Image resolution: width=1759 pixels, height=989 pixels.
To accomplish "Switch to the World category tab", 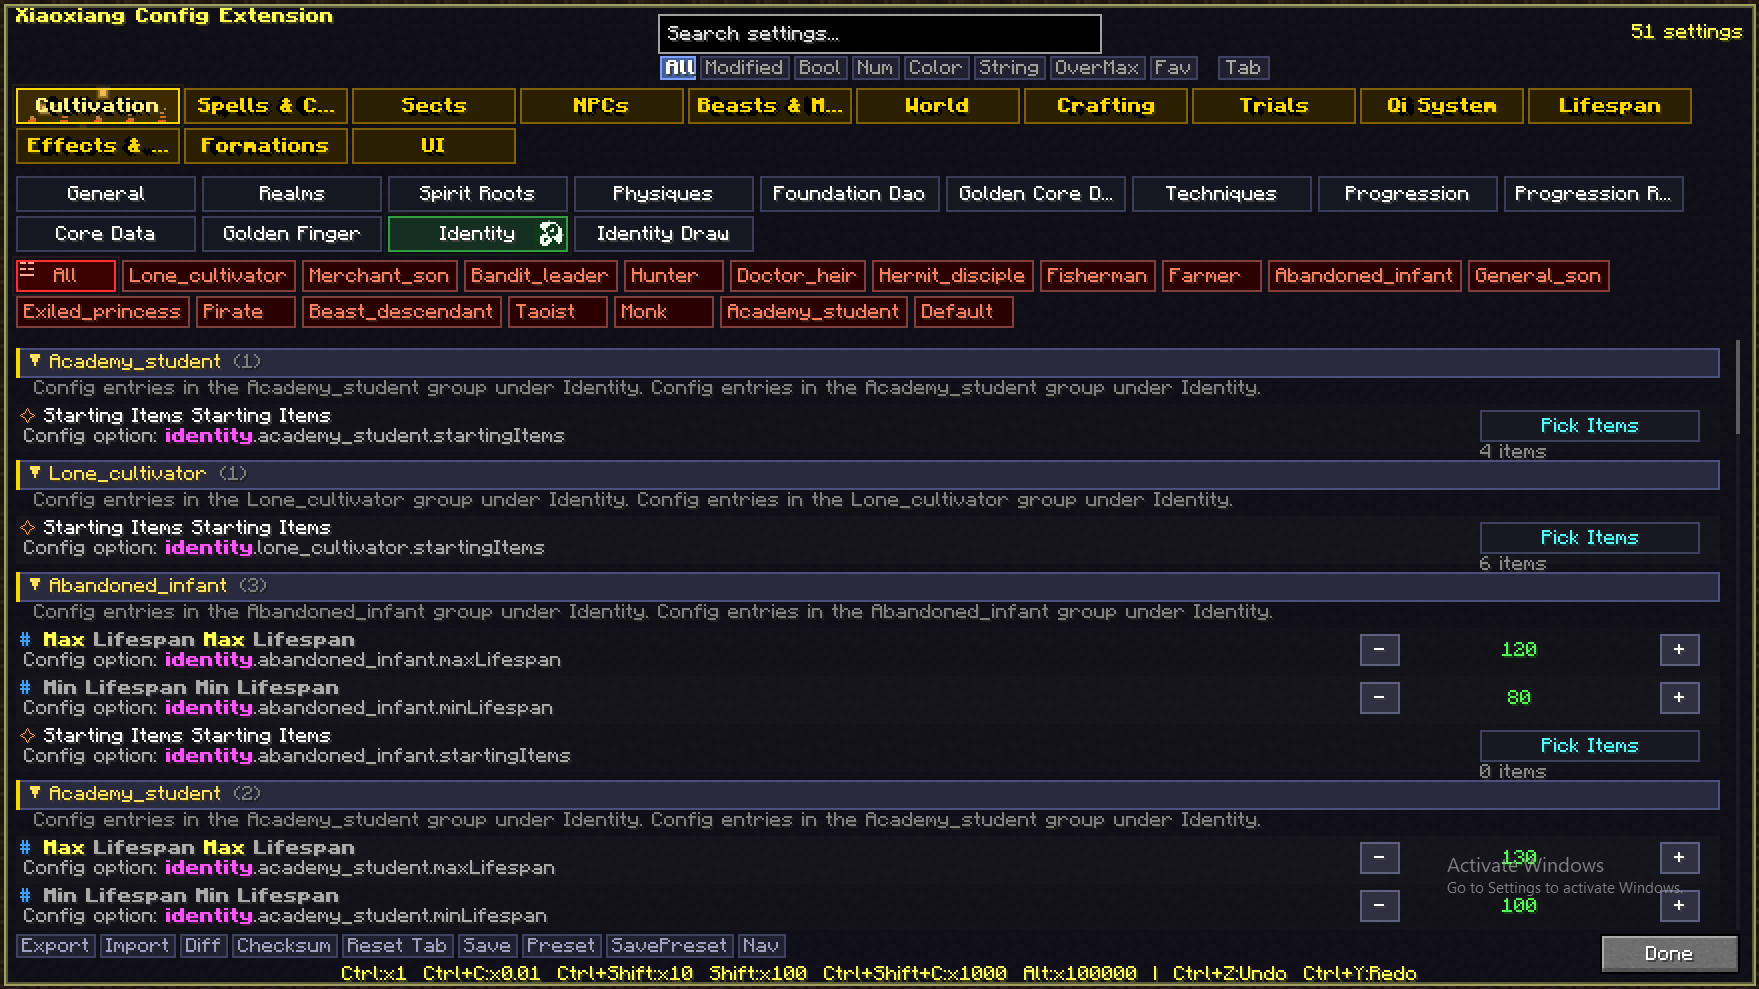I will 938,106.
